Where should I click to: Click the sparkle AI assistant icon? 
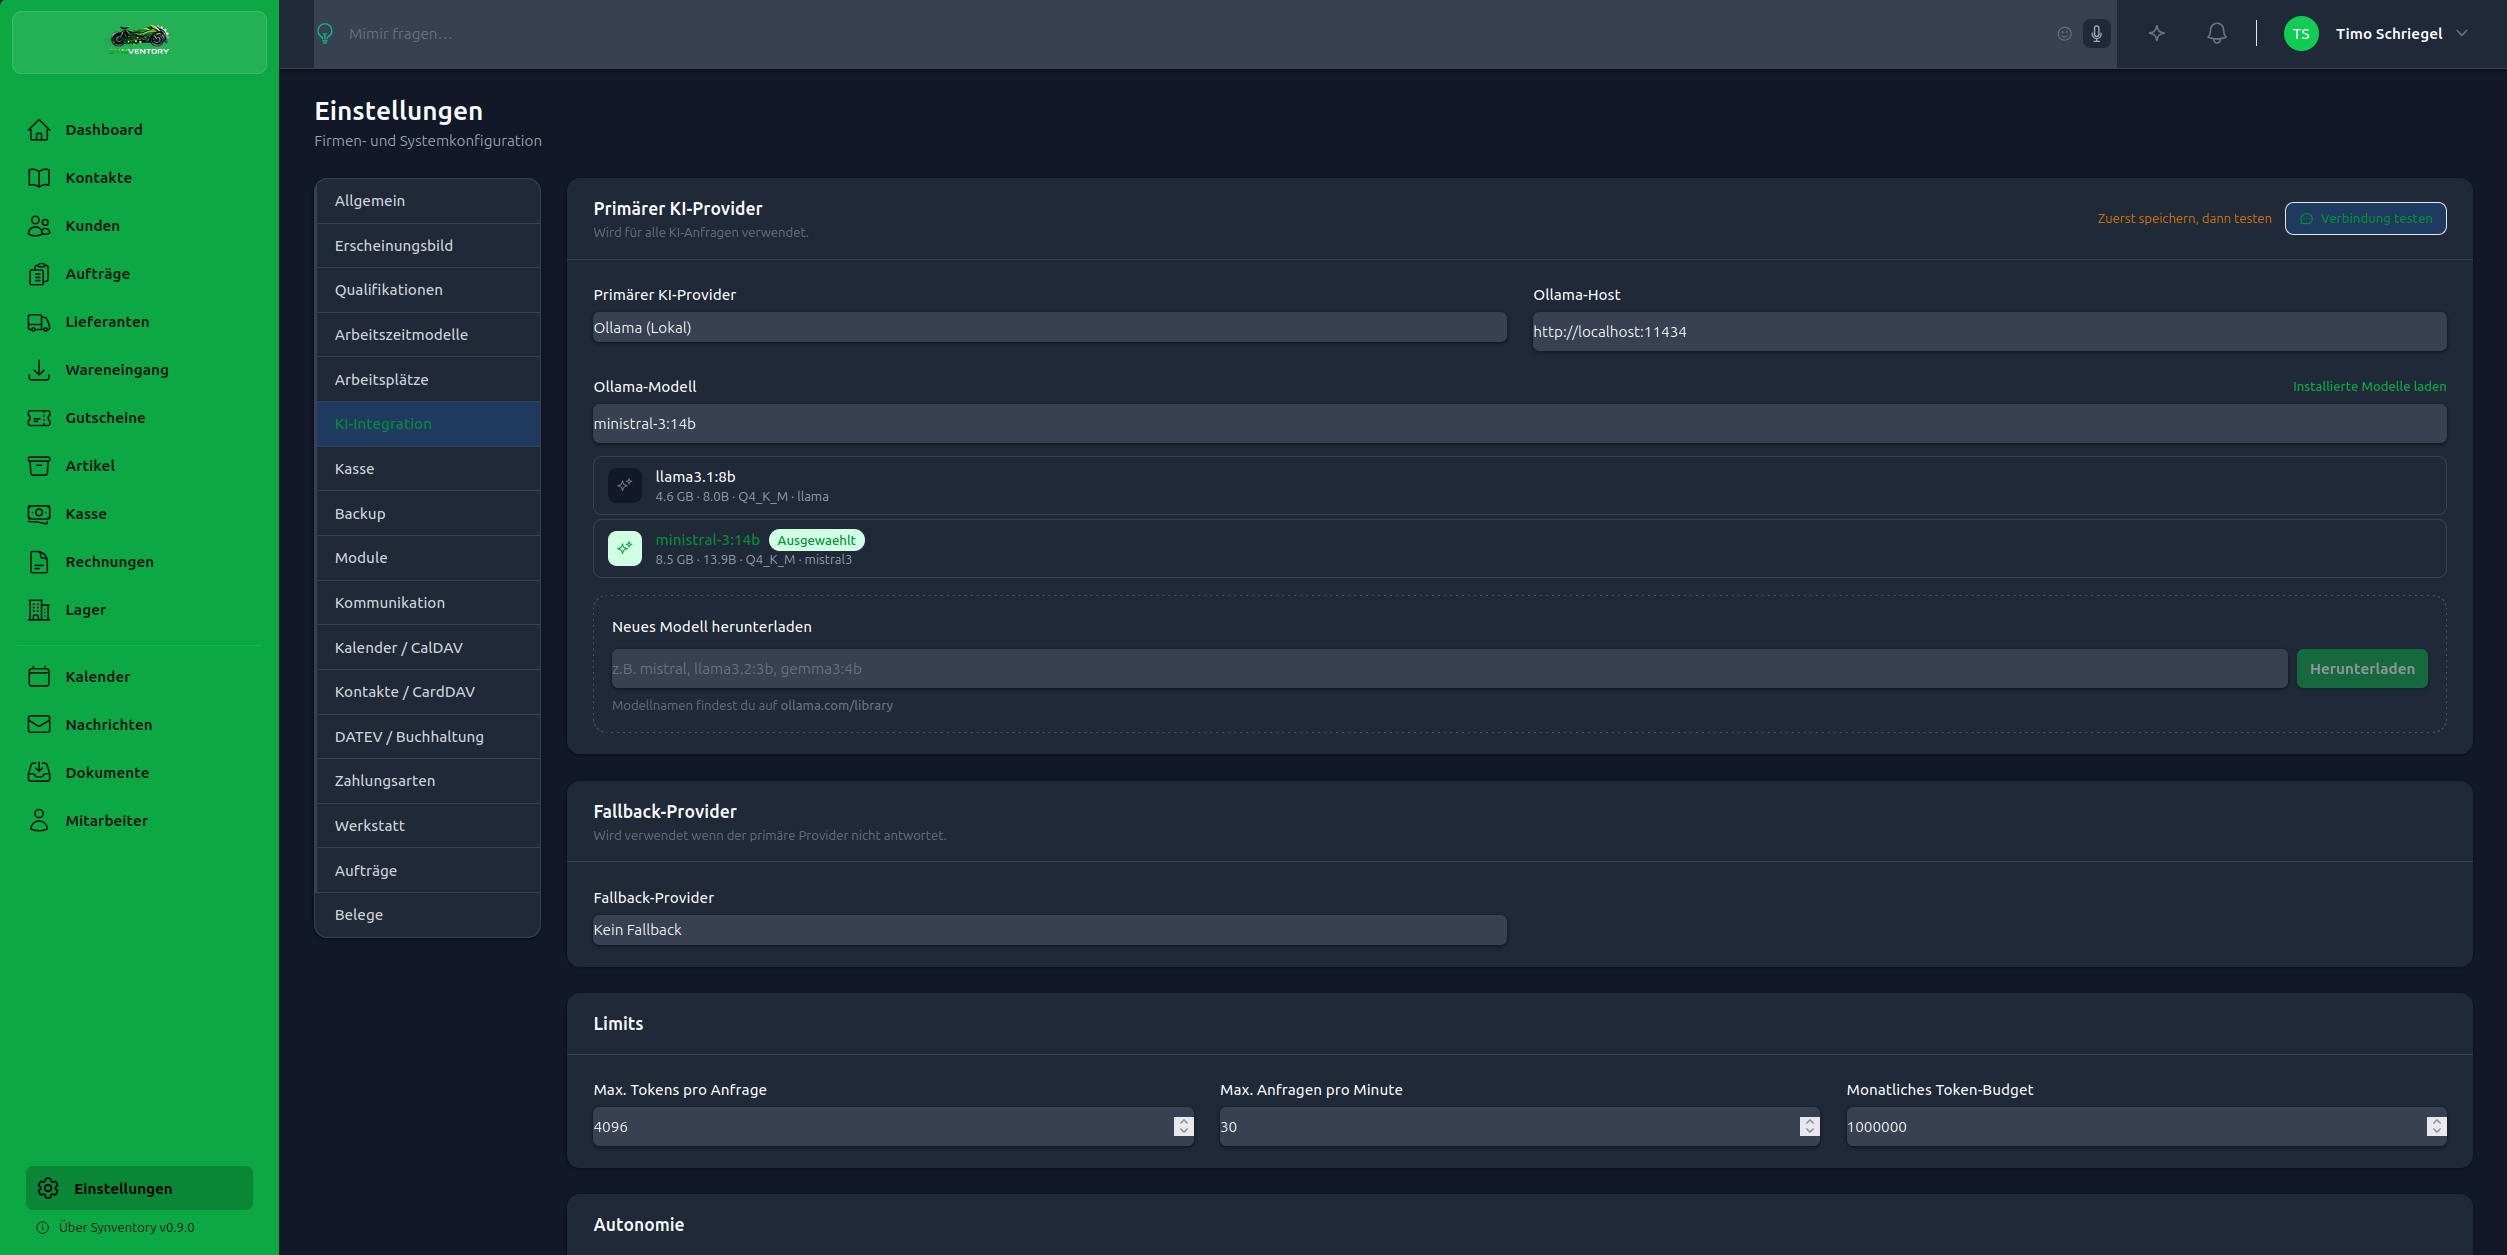click(x=2156, y=34)
